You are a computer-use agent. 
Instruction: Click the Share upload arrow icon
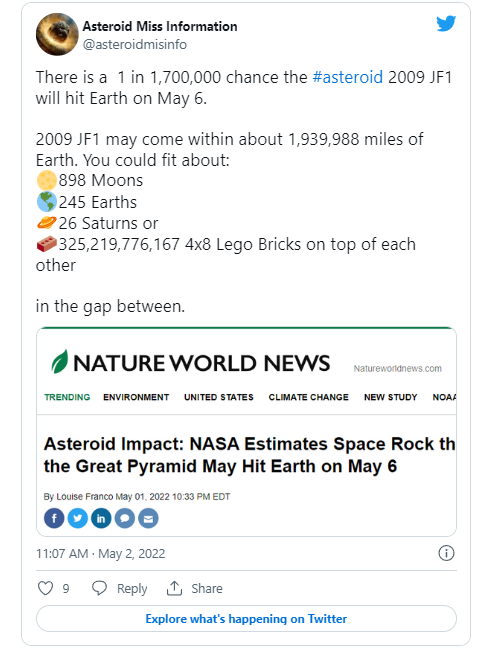174,588
